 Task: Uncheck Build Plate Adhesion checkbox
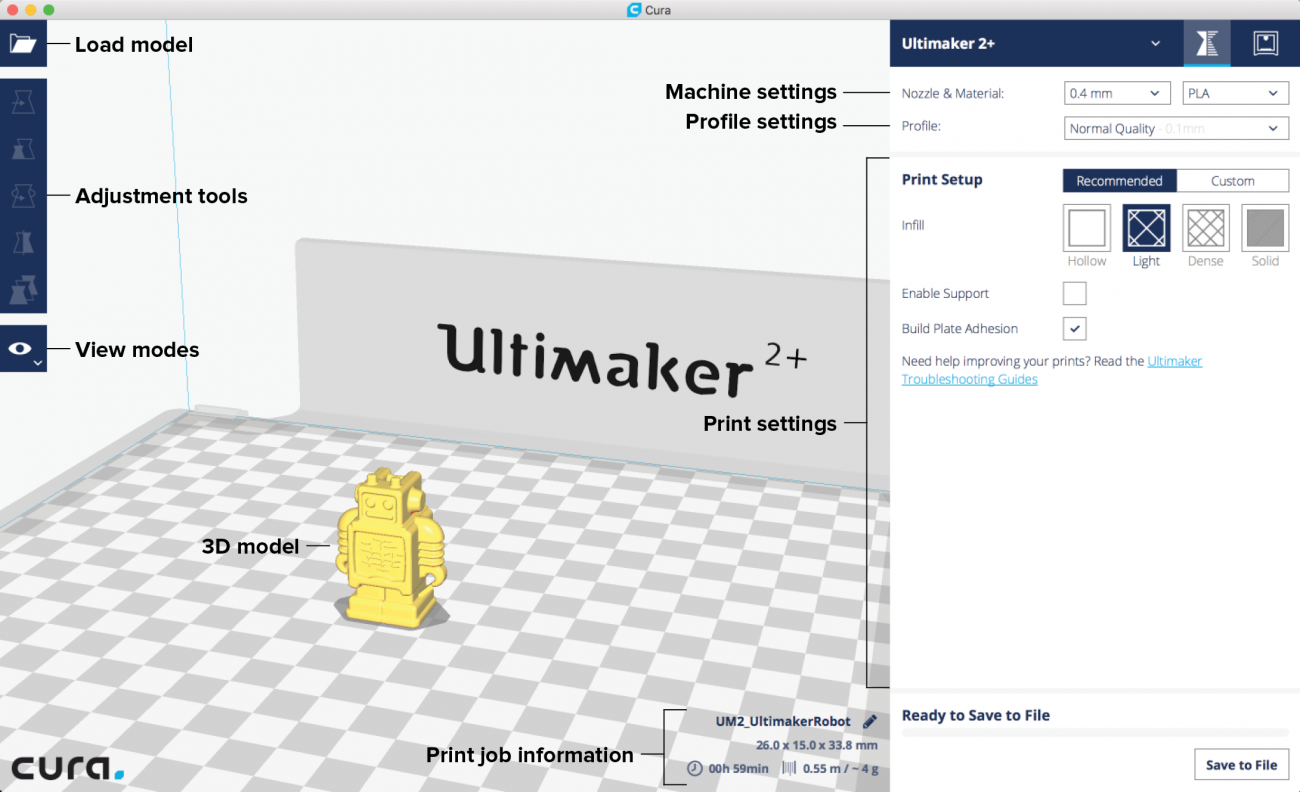(x=1074, y=328)
